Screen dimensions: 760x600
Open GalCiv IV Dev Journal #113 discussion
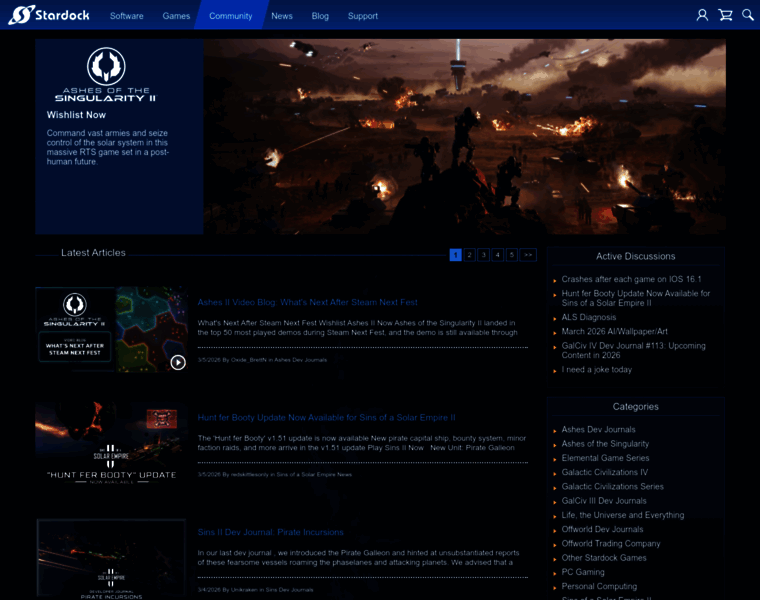click(x=633, y=350)
